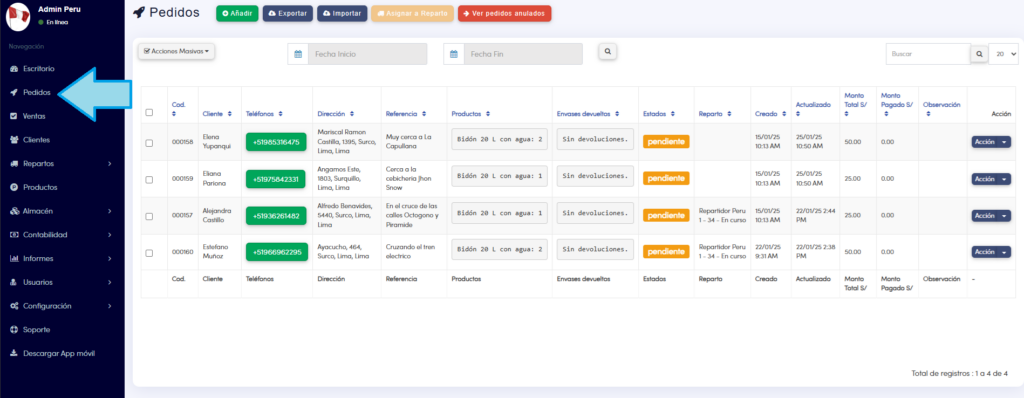Click the Productos icon in sidebar
The image size is (1024, 398).
[14, 188]
